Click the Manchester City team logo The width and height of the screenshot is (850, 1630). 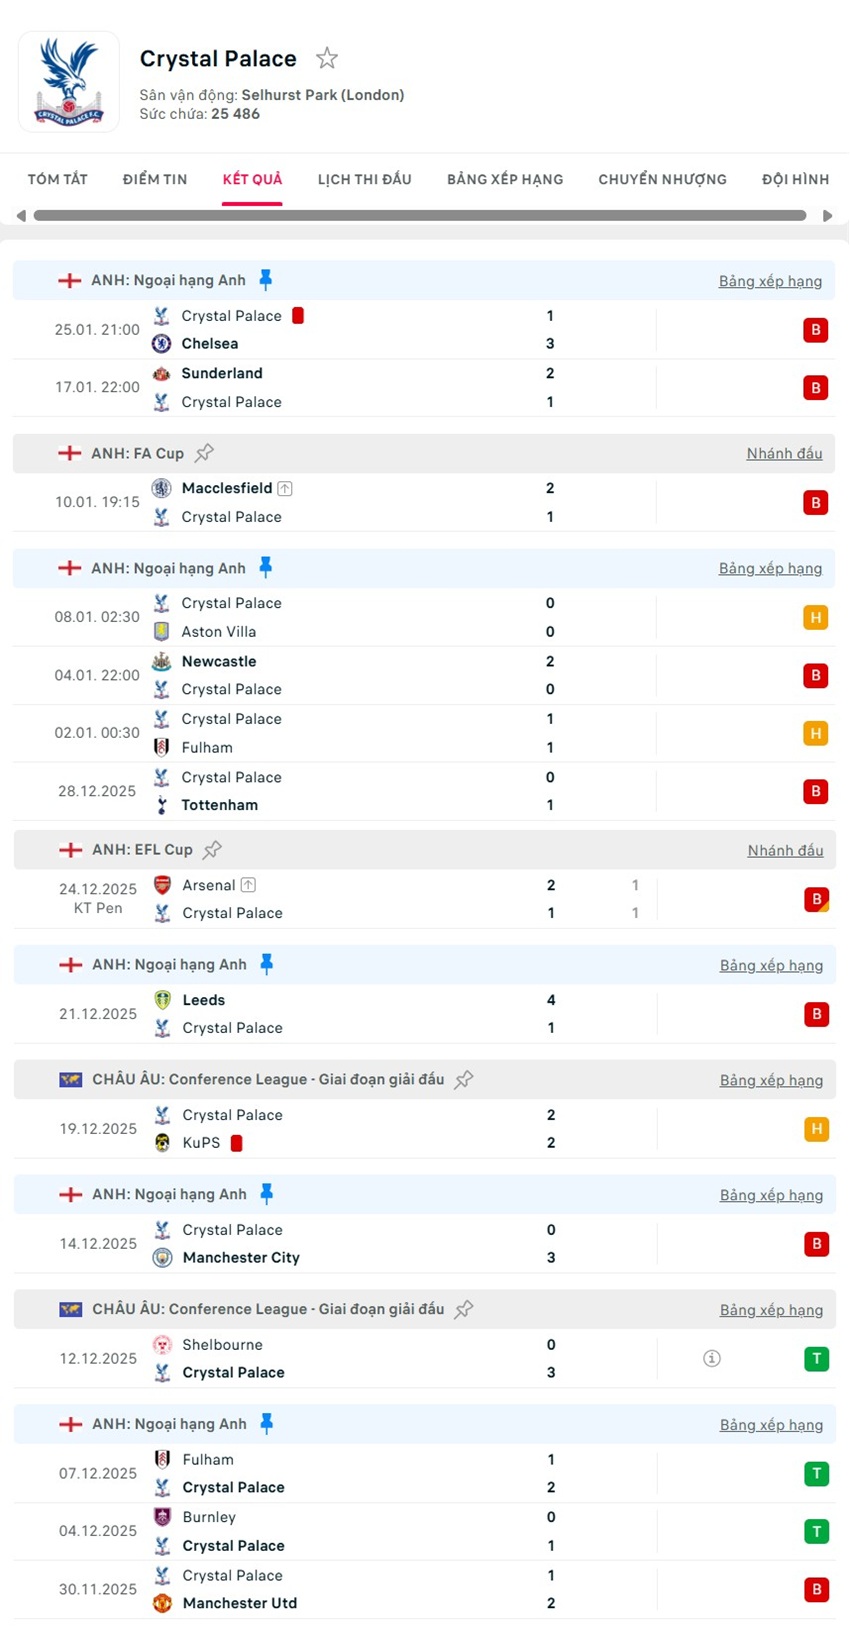[x=162, y=1257]
